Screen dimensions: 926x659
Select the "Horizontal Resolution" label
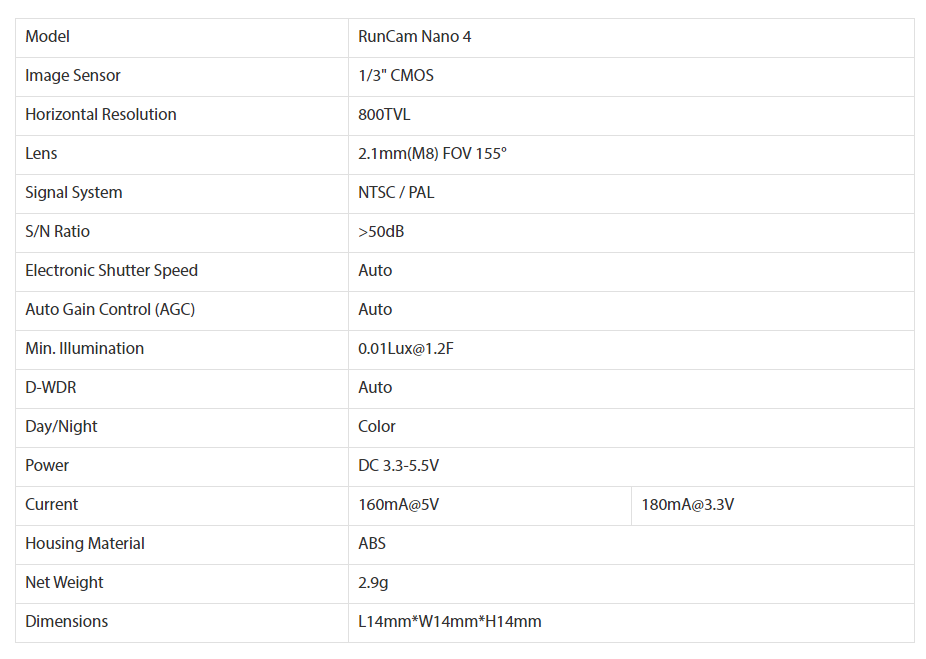[x=101, y=115]
